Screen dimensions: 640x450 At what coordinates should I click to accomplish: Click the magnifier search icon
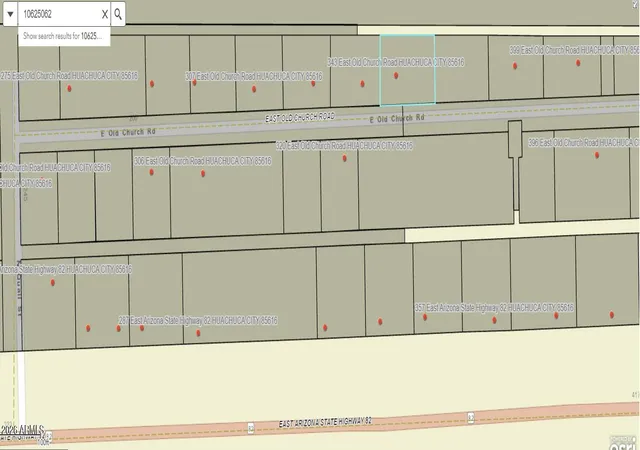[118, 14]
